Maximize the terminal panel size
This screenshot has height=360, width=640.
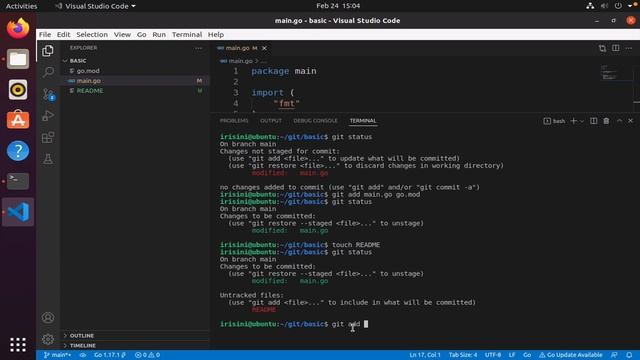(619, 121)
